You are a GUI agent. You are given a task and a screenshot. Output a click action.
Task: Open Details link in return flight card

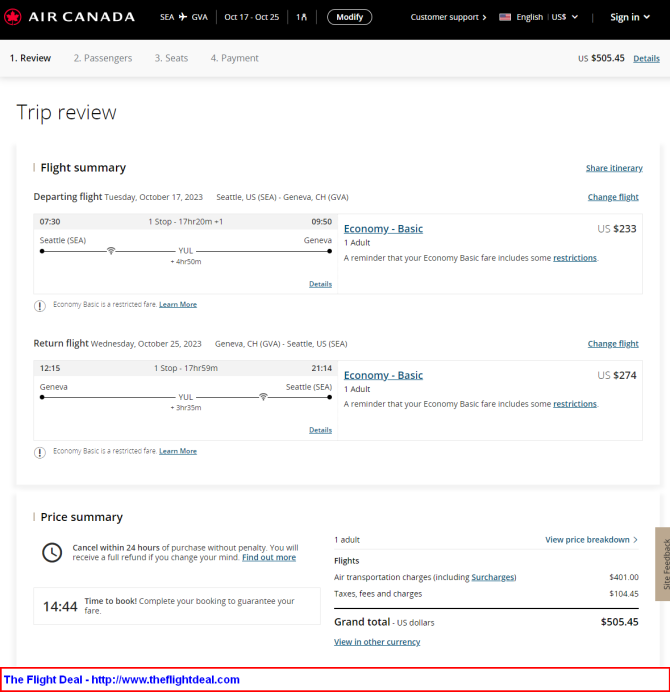click(320, 430)
